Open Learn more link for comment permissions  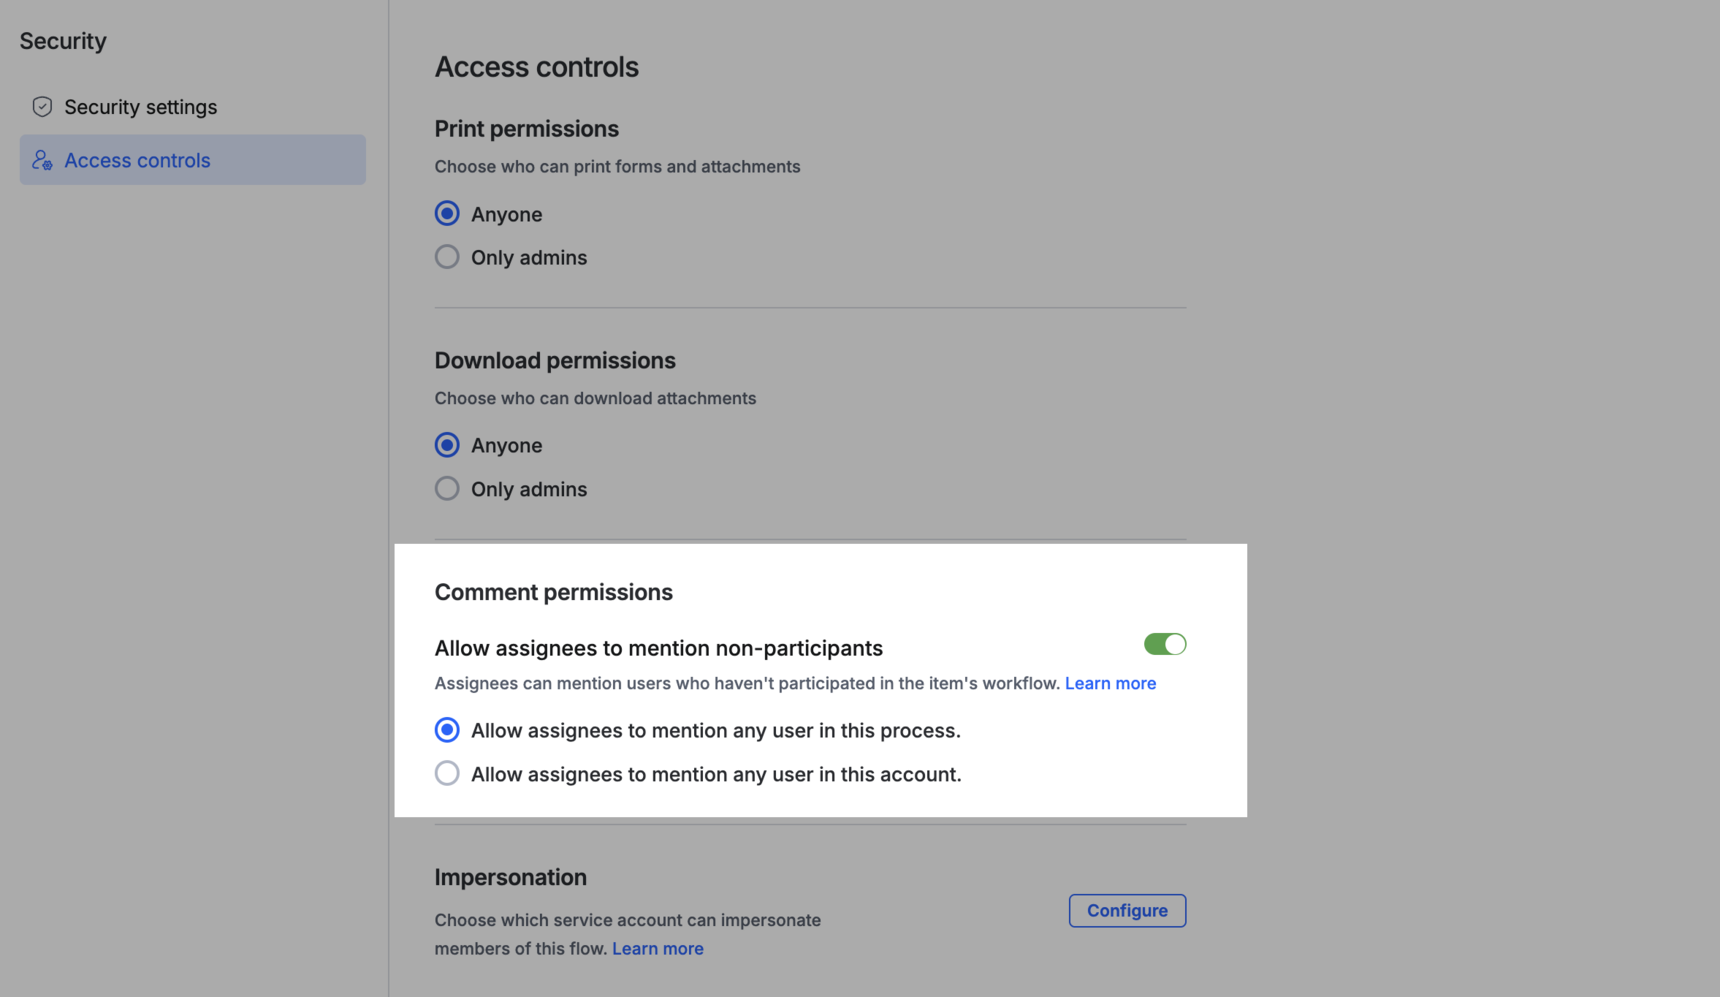point(1110,683)
